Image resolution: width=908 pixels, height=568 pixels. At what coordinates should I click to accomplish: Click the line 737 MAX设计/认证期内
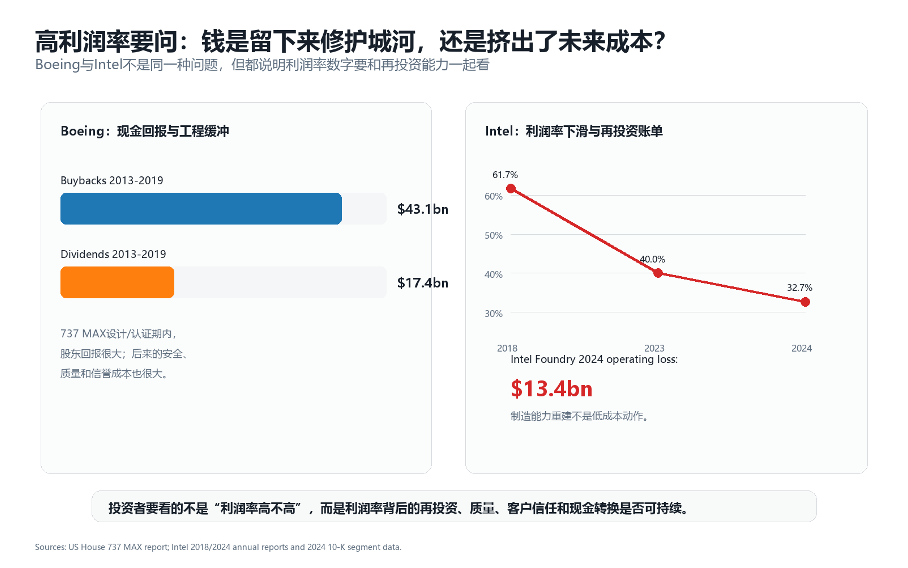(118, 334)
